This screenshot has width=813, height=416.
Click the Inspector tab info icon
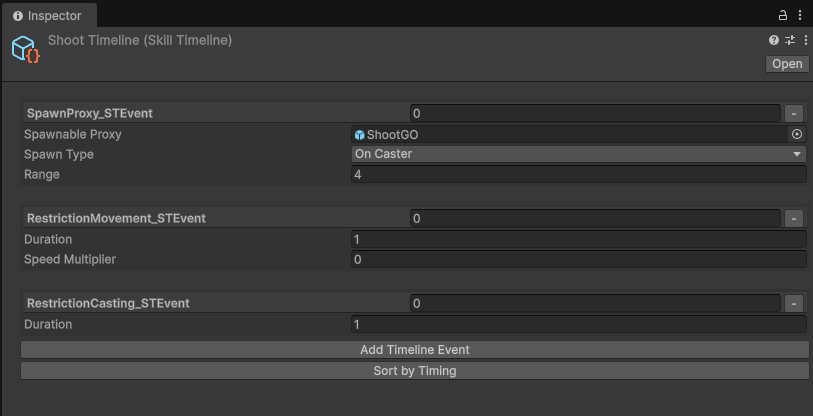(18, 16)
